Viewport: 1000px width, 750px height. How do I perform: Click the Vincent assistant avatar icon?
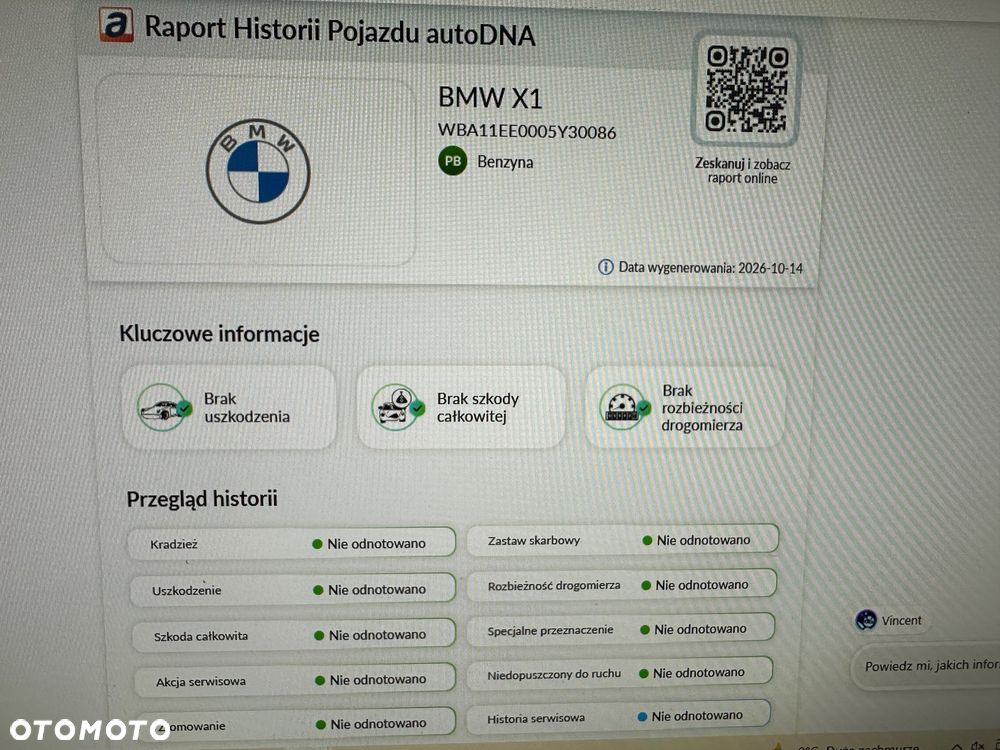(x=865, y=620)
